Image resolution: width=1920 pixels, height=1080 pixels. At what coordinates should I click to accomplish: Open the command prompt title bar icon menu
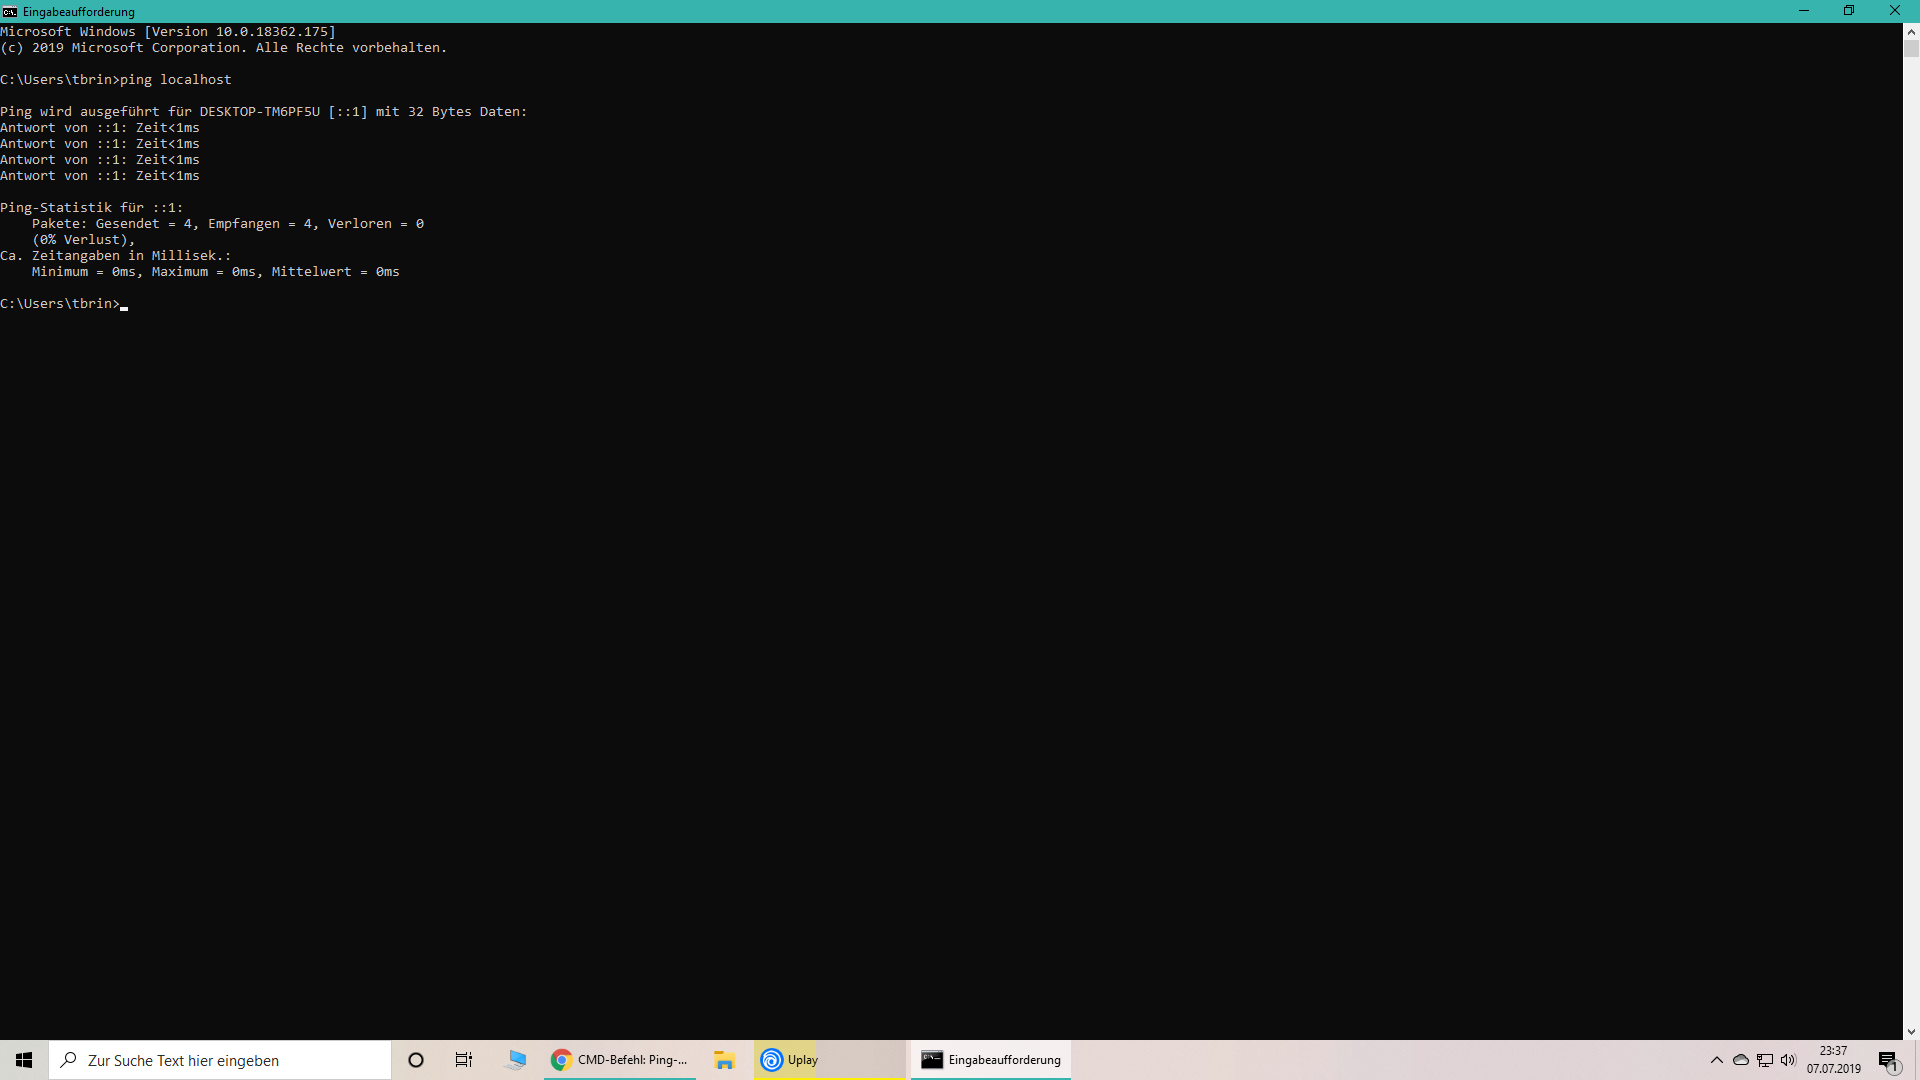10,11
